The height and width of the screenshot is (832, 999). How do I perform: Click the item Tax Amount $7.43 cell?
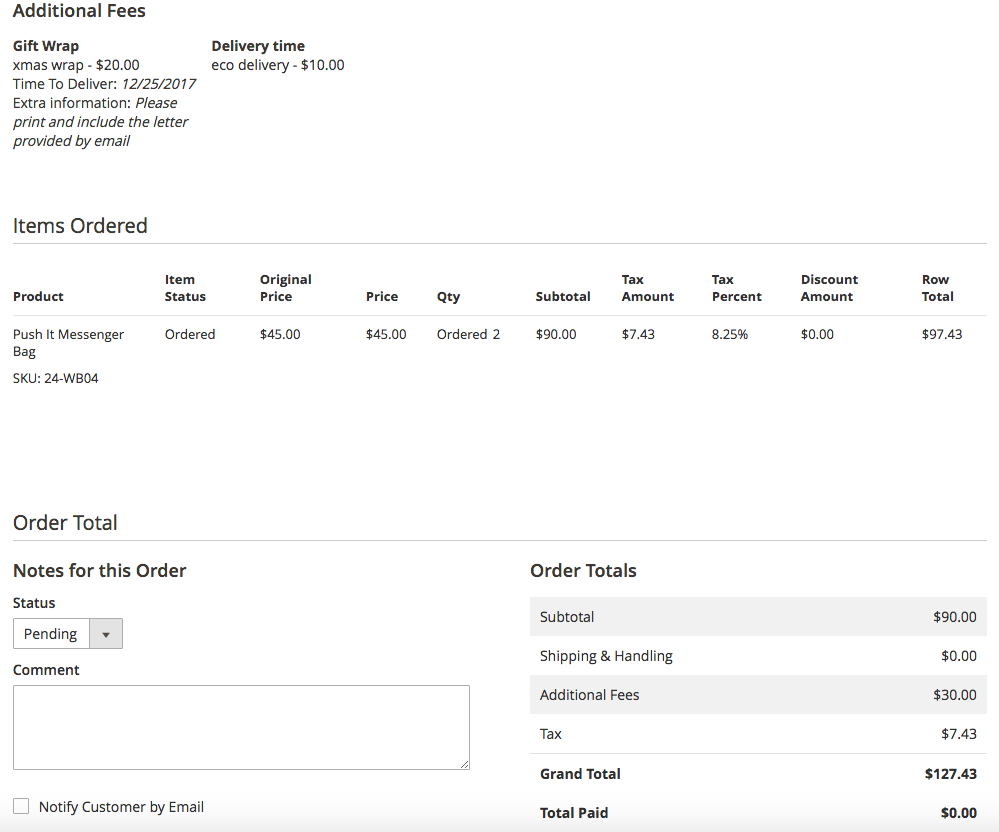click(x=638, y=334)
